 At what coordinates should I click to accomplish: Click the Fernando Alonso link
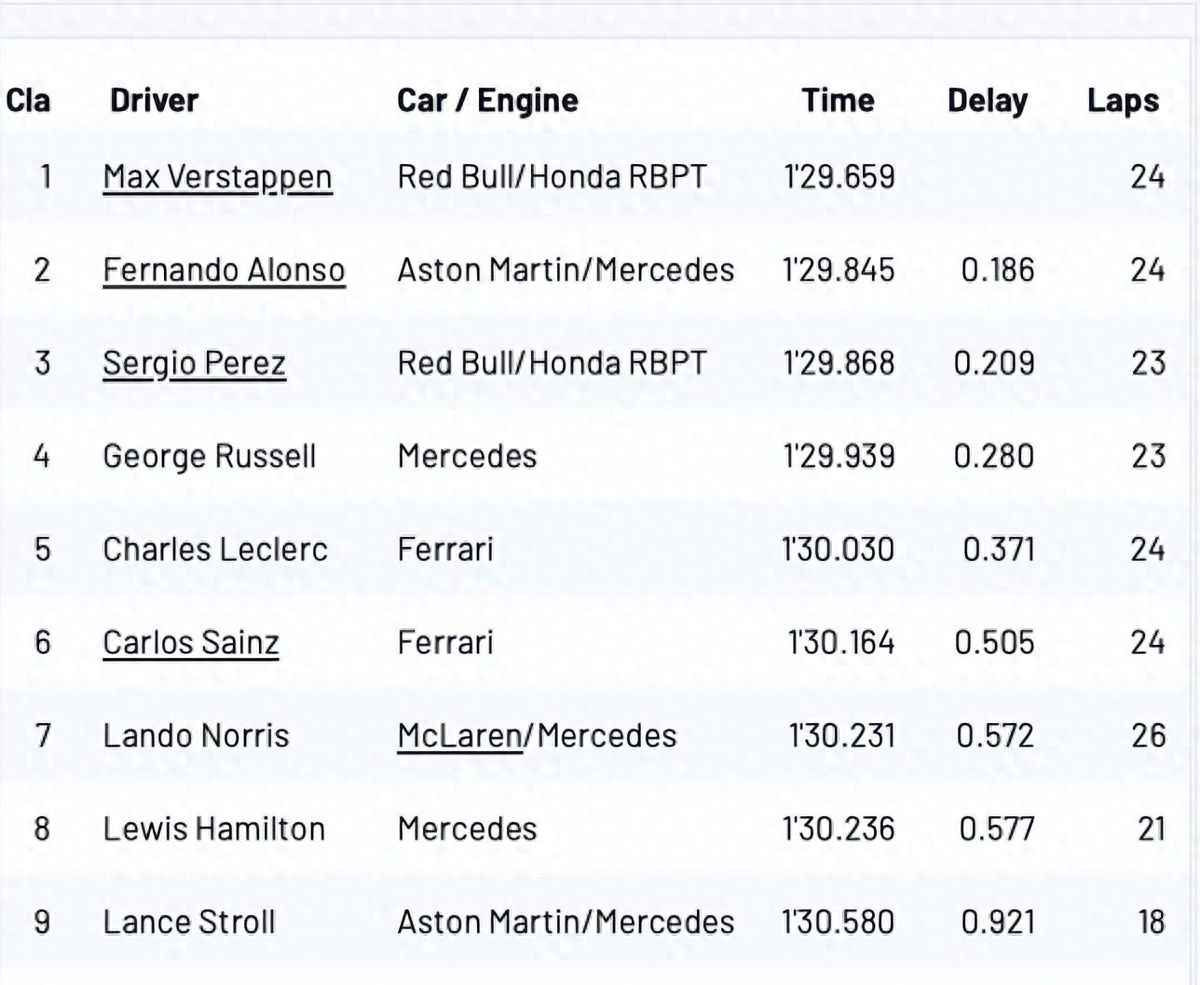point(224,271)
